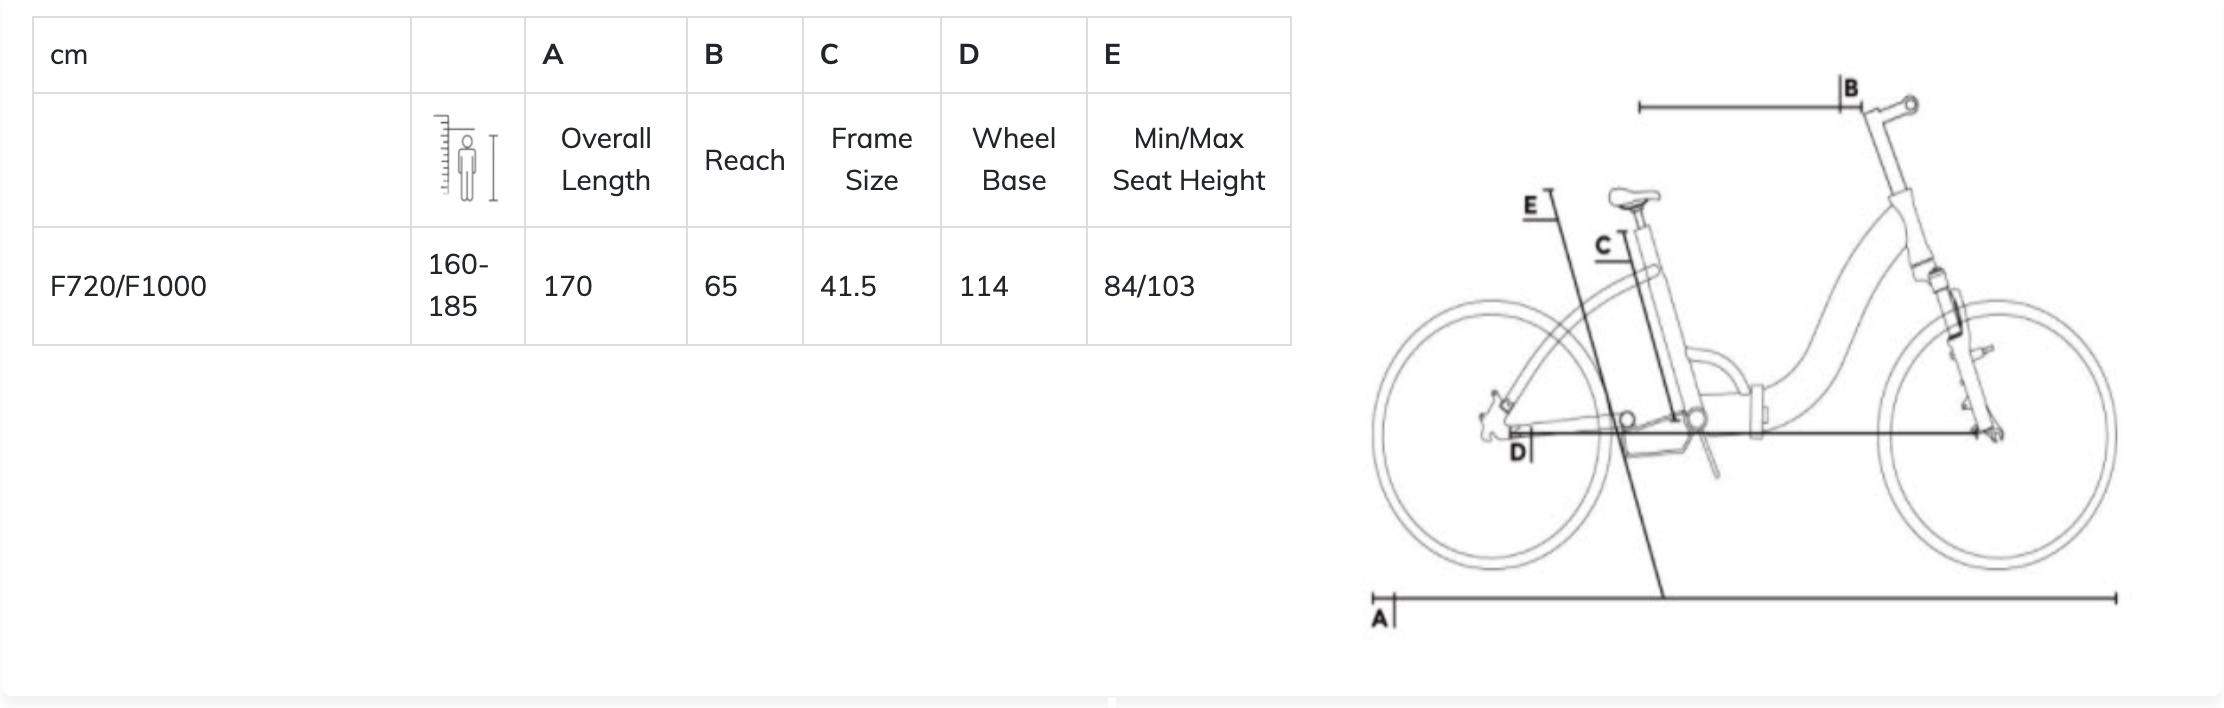Click the bike saddle in the diagram
The width and height of the screenshot is (2224, 708).
pos(1635,198)
